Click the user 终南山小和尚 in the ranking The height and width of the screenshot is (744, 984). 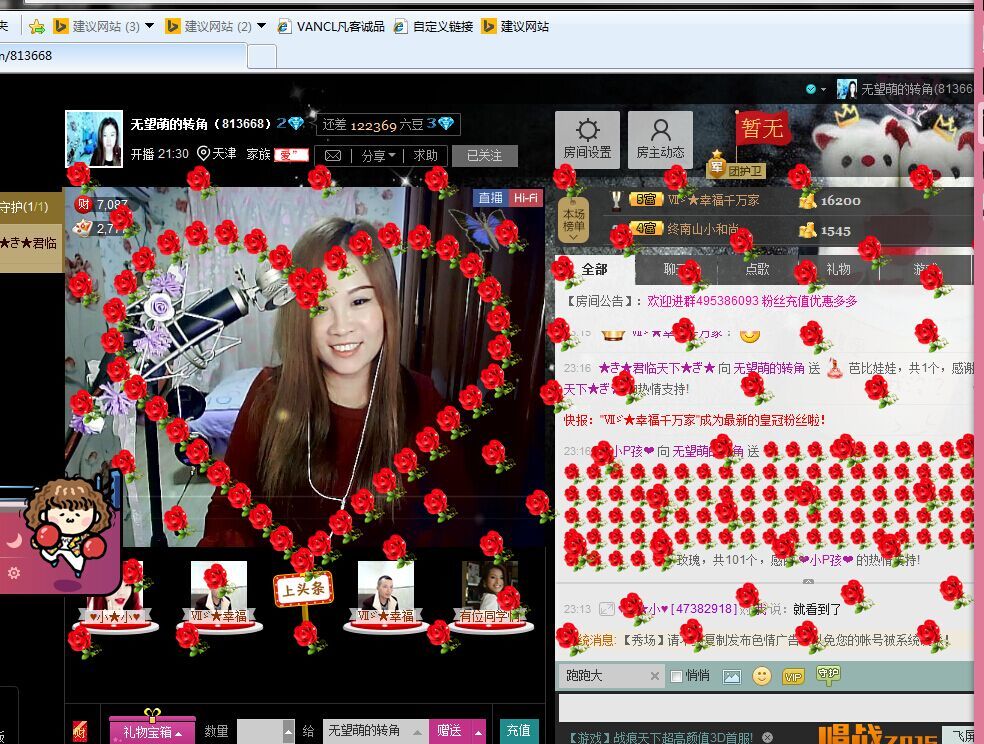703,229
